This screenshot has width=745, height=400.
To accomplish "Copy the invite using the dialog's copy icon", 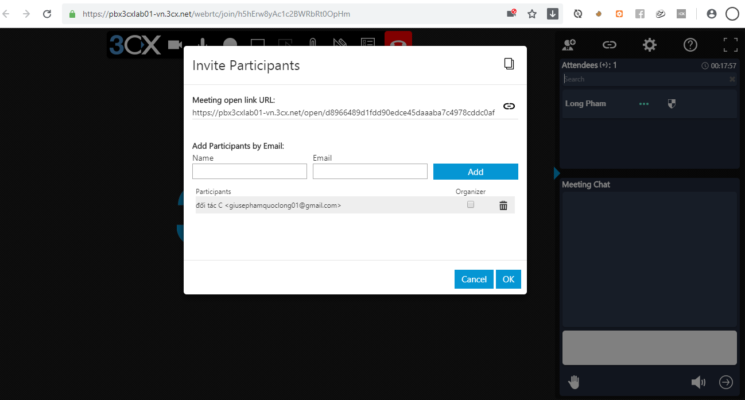I will (508, 64).
